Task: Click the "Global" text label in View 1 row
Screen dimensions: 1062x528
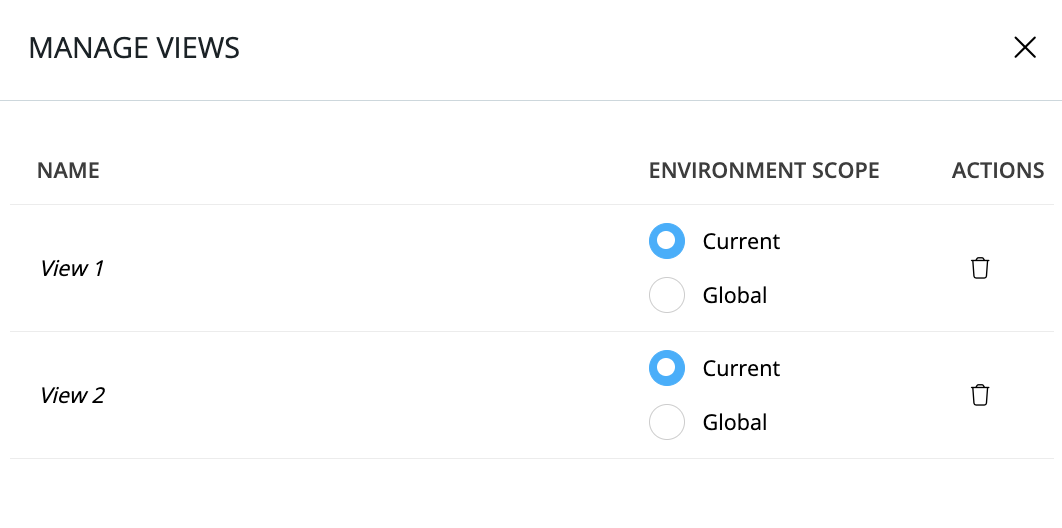Action: pos(735,295)
